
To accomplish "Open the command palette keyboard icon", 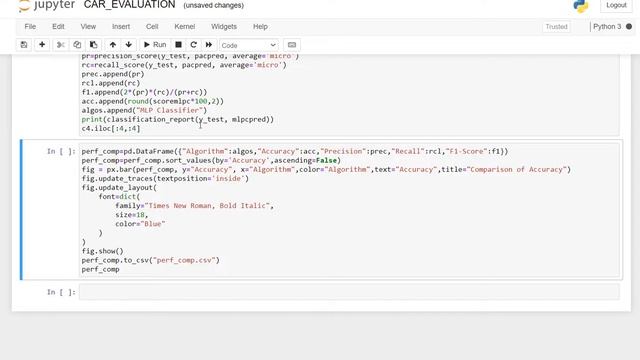I will (x=291, y=45).
